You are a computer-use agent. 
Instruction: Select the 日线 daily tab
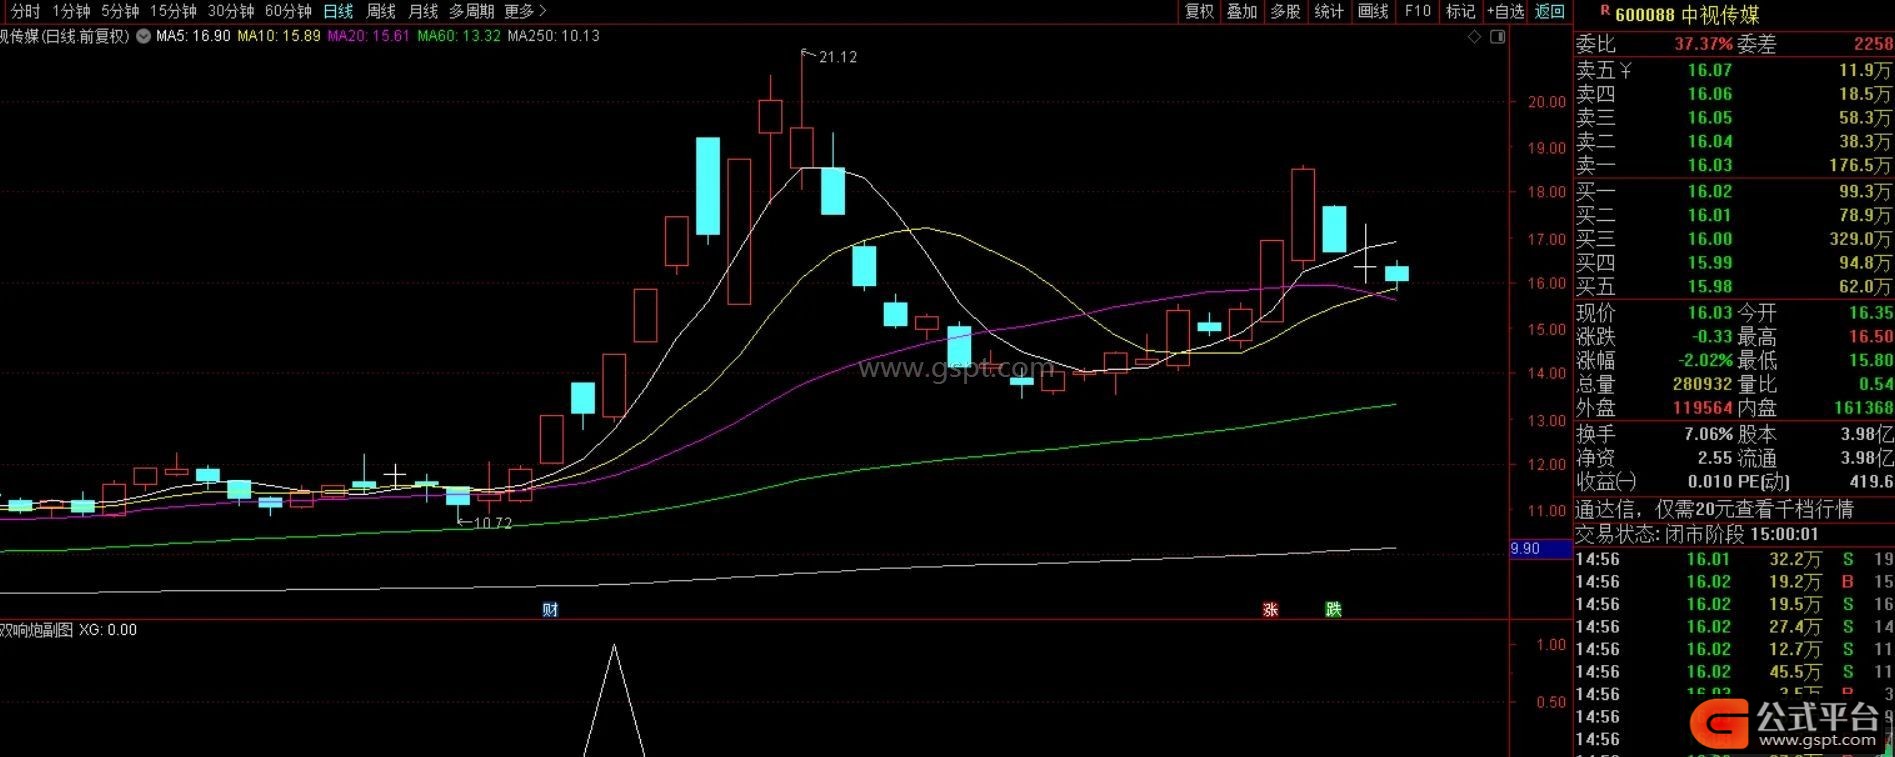[x=338, y=11]
